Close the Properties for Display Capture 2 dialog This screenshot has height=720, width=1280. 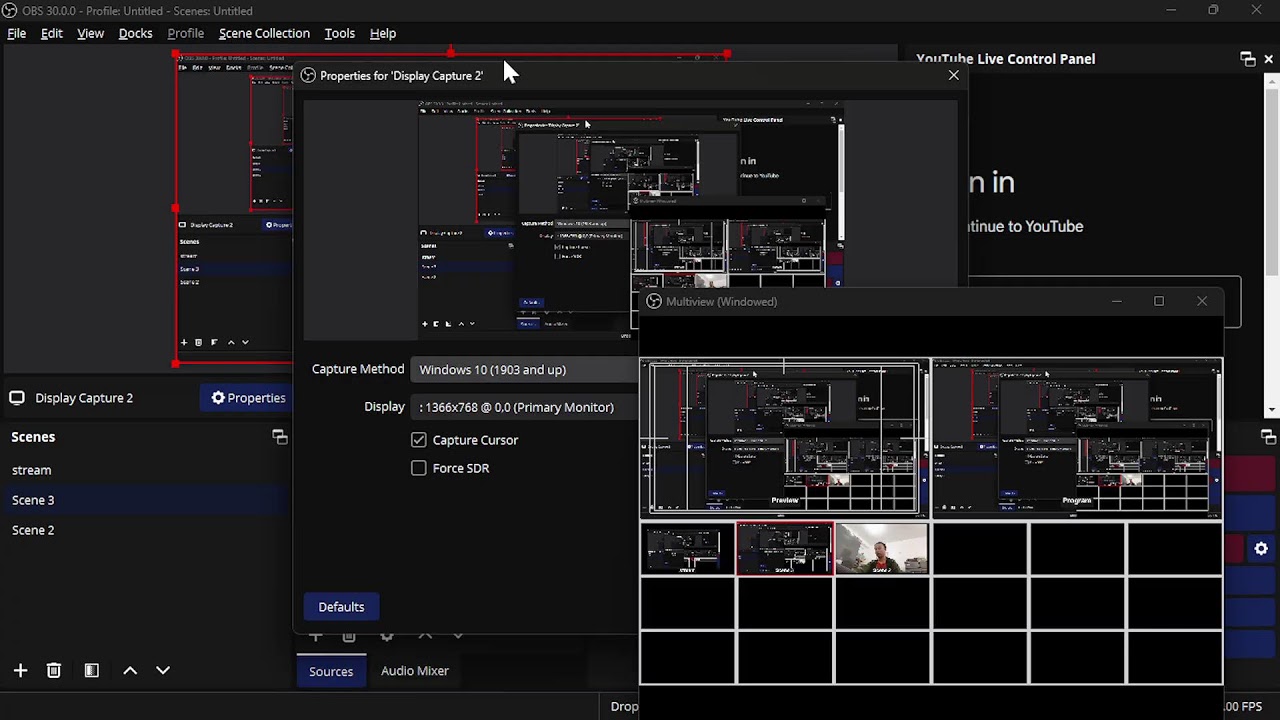(953, 75)
